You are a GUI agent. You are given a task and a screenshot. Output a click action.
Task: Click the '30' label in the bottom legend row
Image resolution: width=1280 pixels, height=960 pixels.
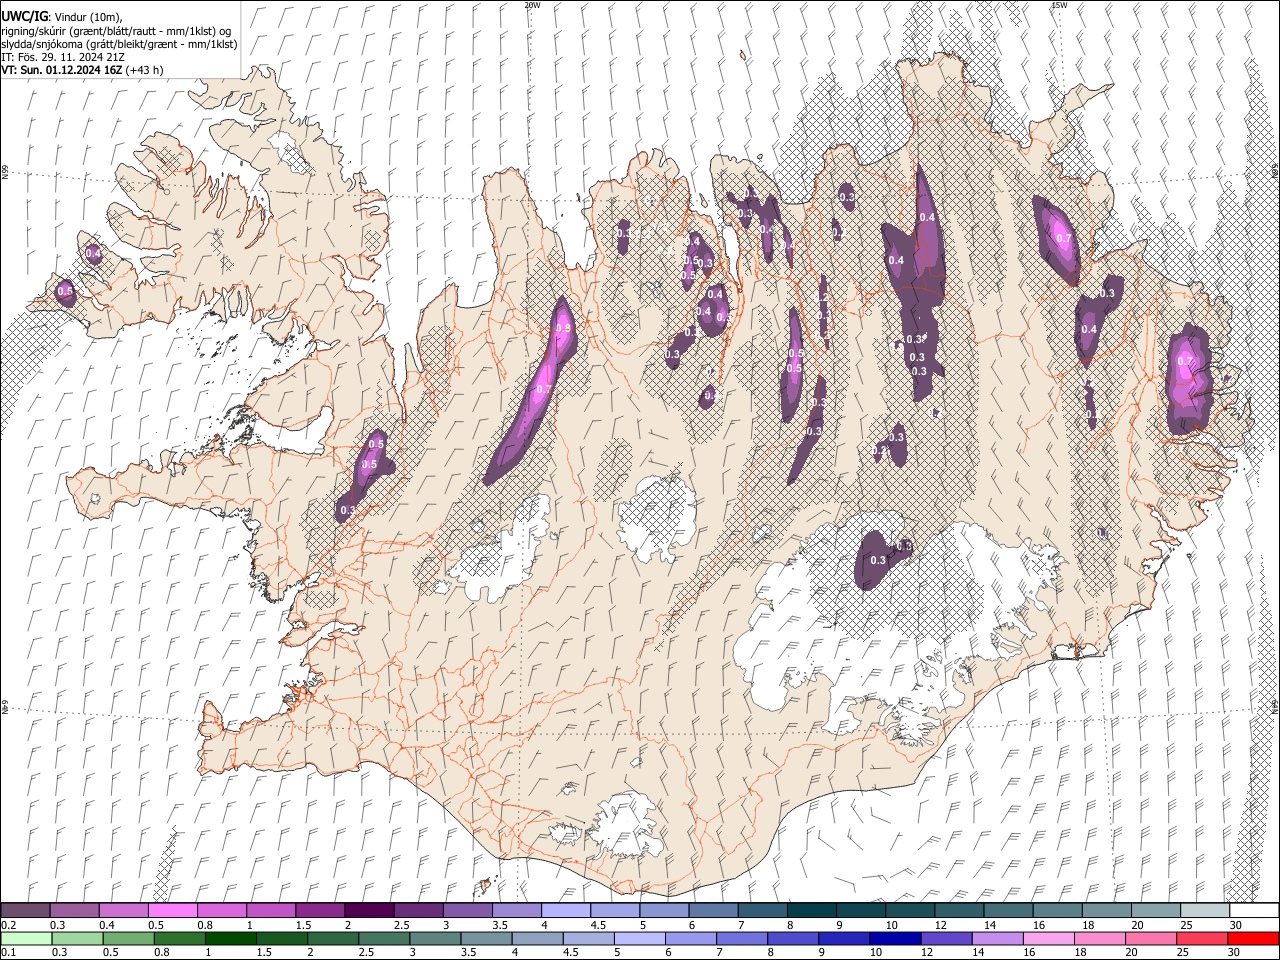point(1233,952)
